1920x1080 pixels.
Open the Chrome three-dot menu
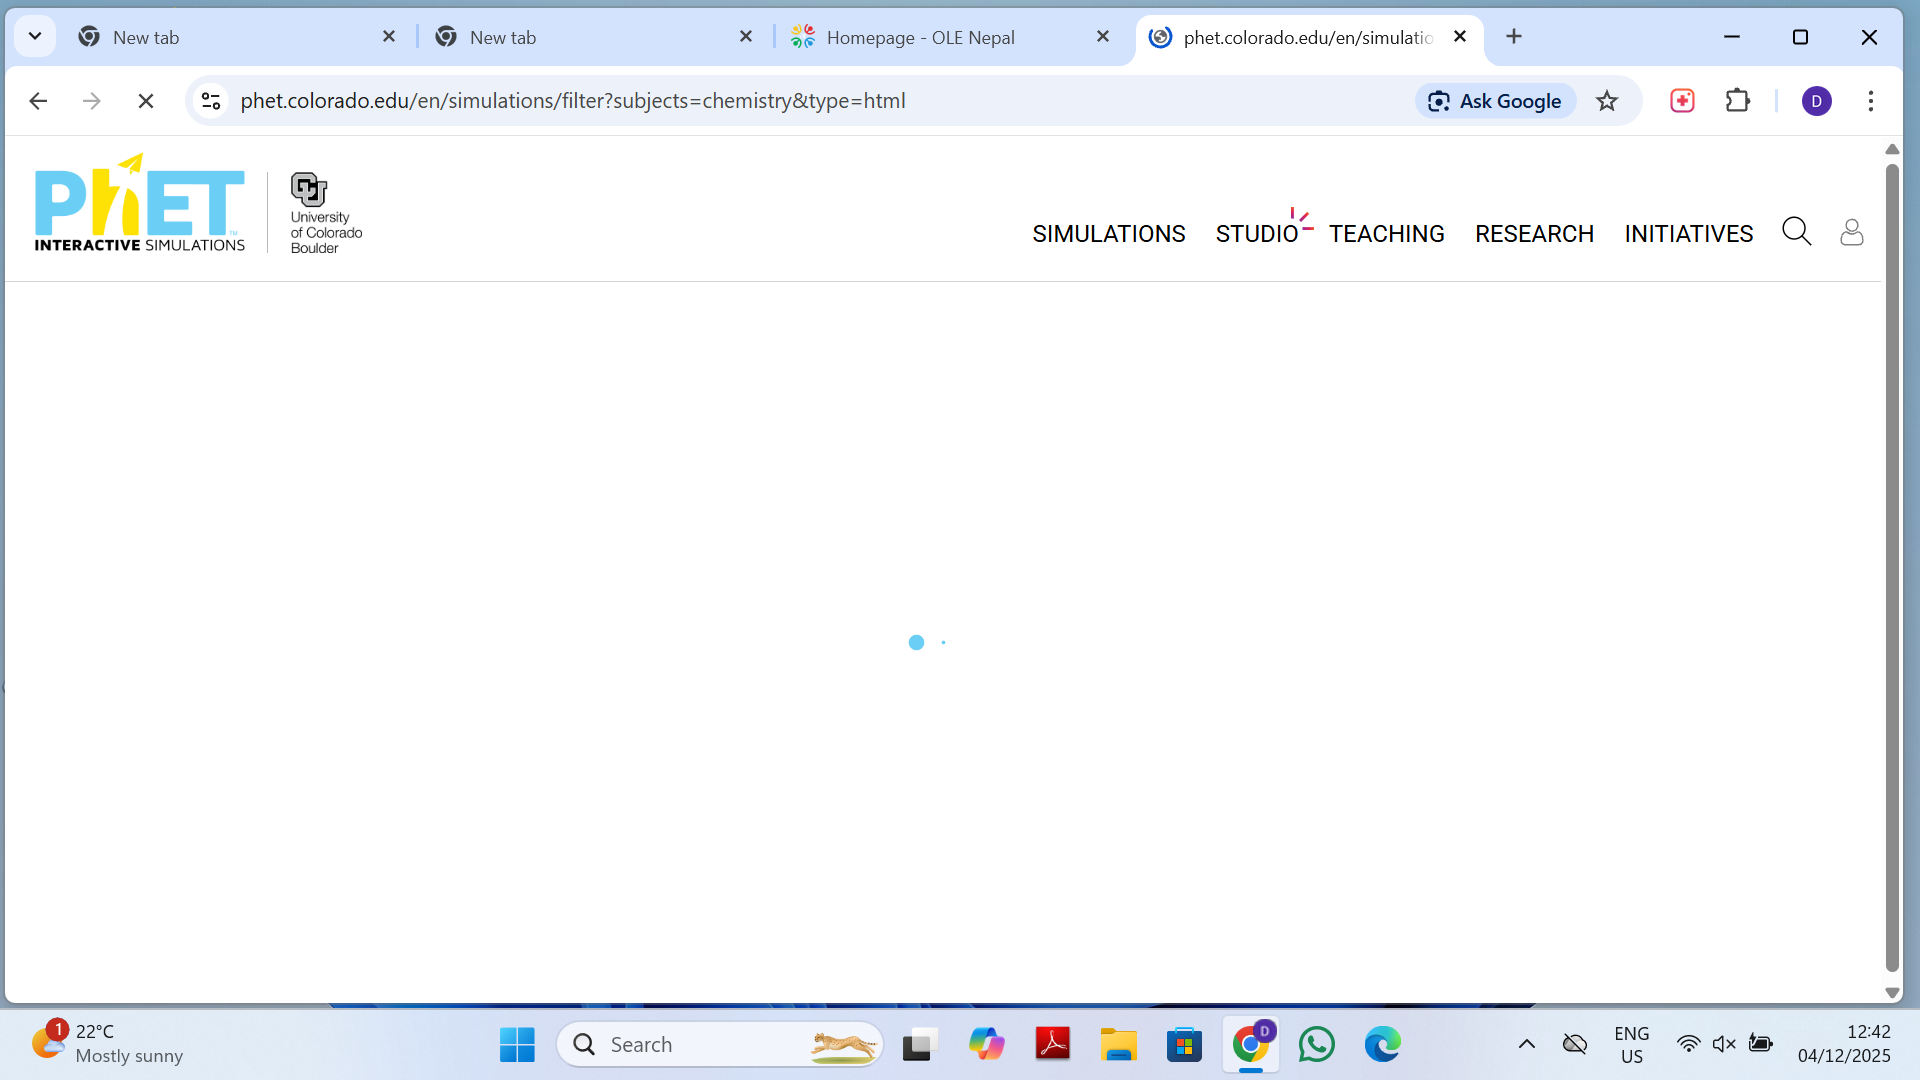point(1870,101)
